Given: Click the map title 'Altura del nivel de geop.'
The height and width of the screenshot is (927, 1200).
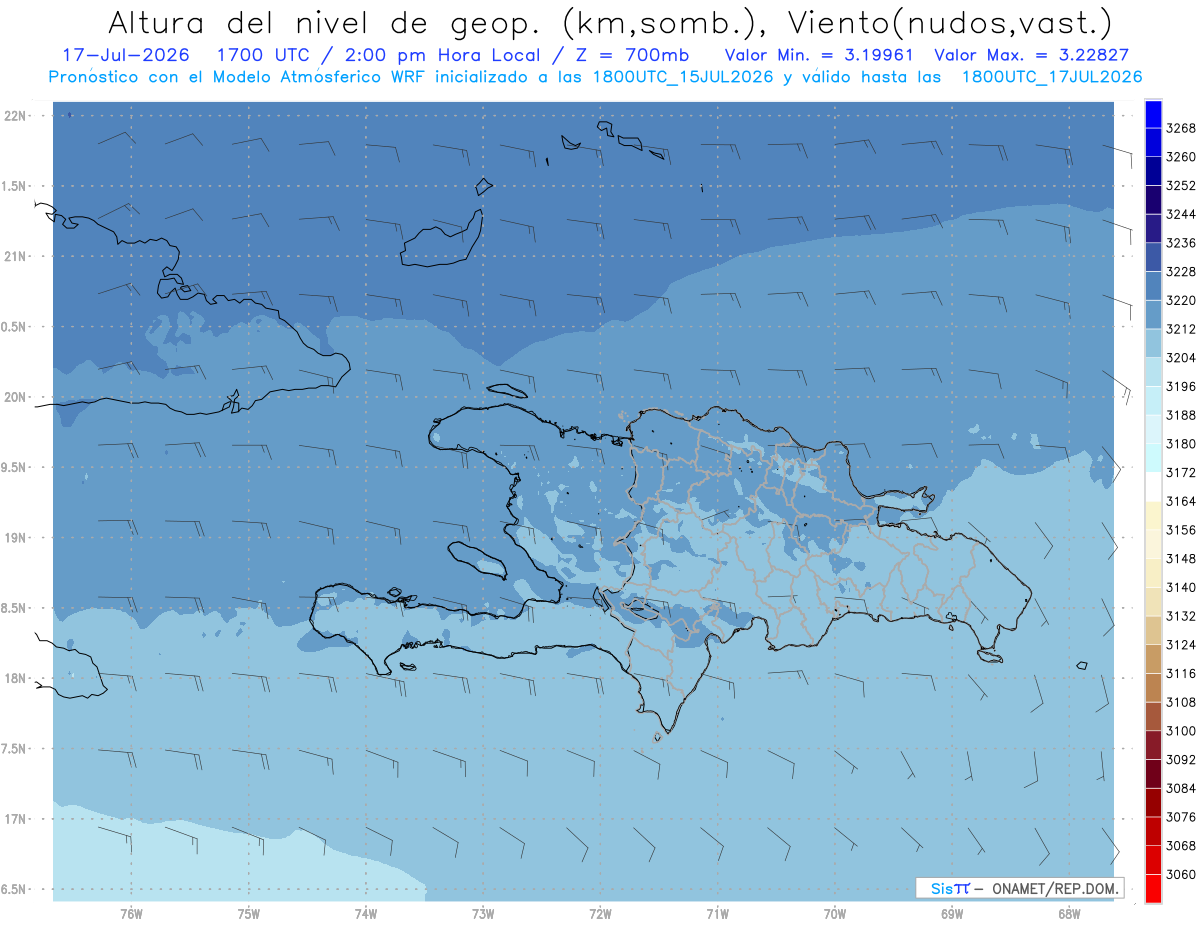Looking at the screenshot, I should [325, 22].
